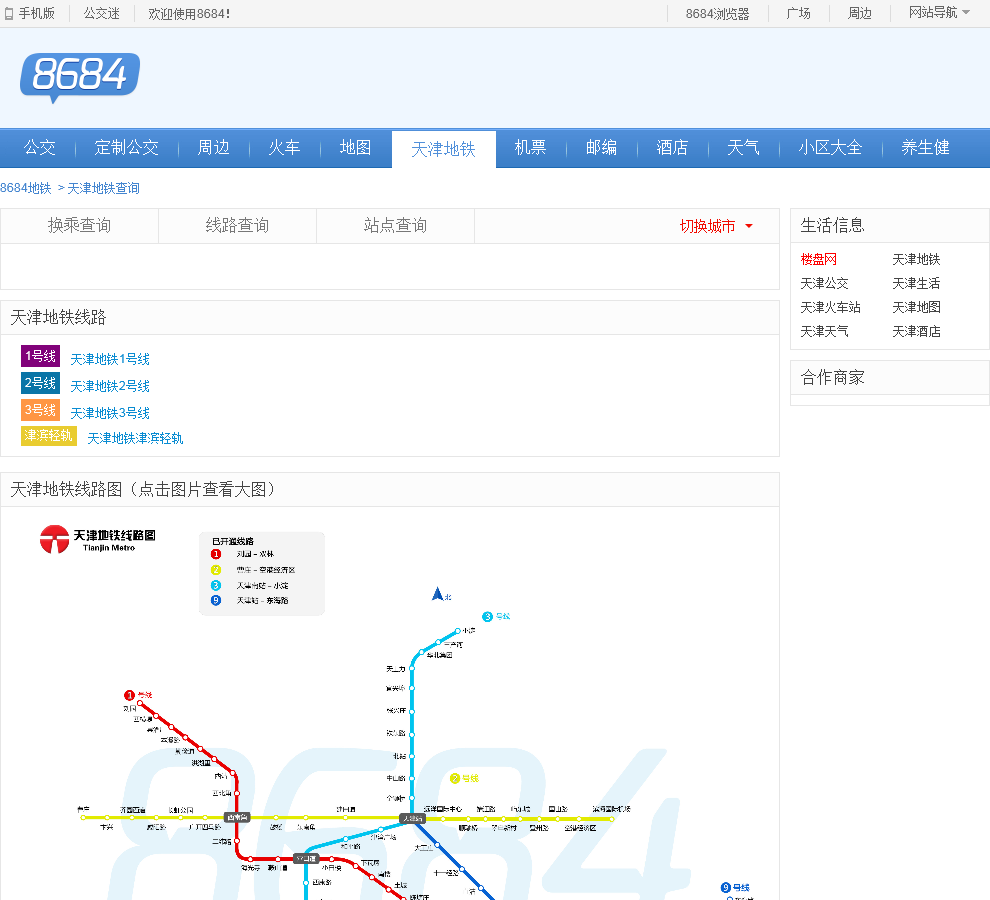Click the 天津公交 link
This screenshot has height=900, width=990.
[x=824, y=283]
